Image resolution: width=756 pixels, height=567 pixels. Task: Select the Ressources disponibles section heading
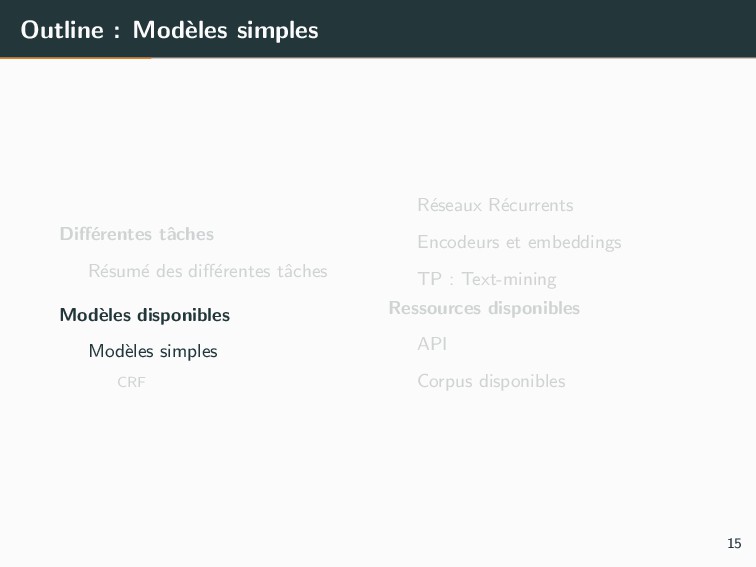[x=484, y=309]
